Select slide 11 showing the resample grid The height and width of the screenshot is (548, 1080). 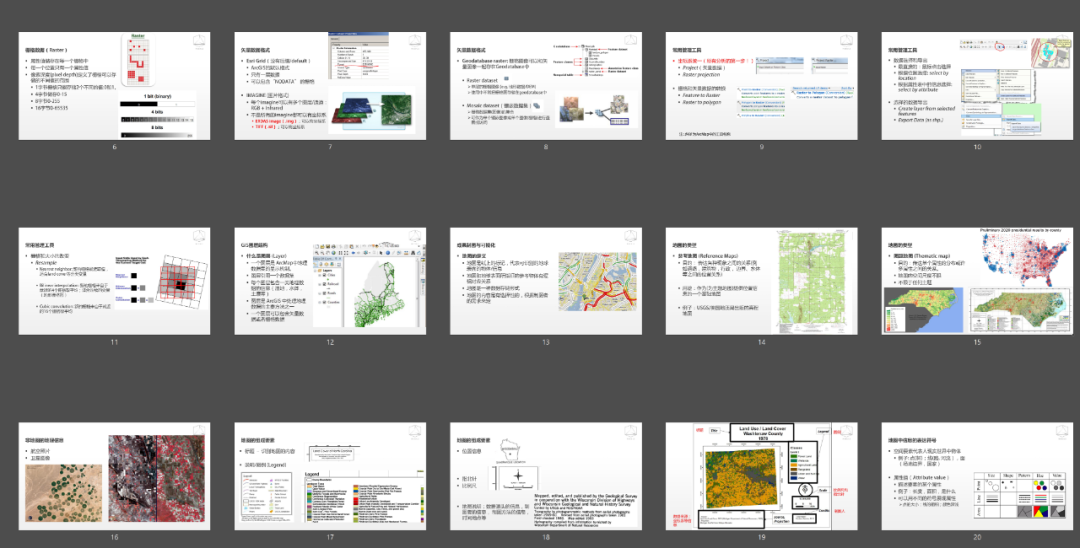(114, 280)
